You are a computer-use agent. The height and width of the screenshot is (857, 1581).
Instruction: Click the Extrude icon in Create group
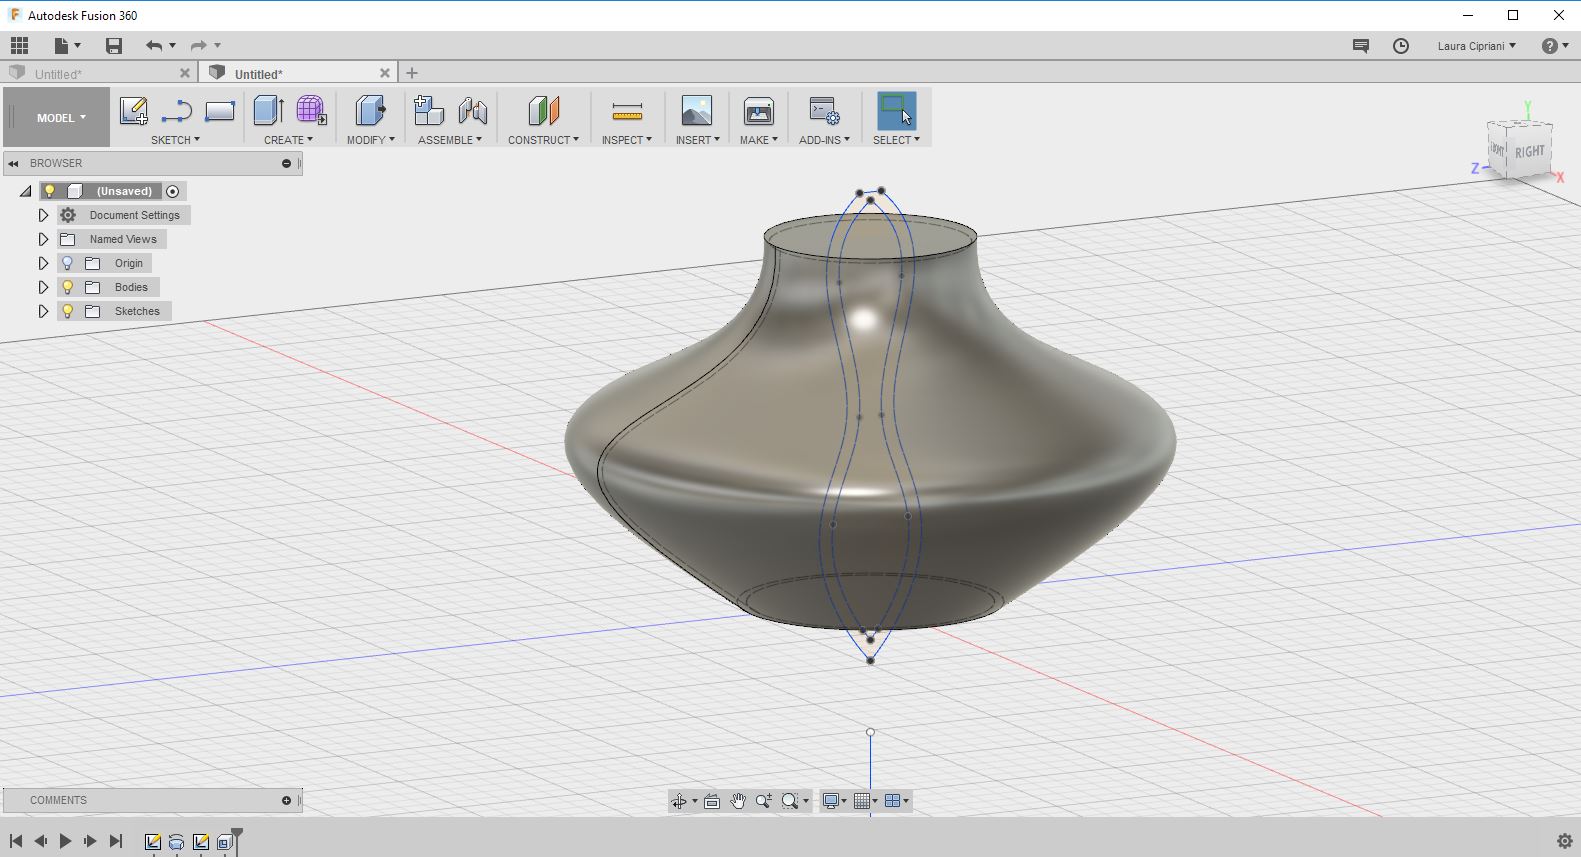[x=268, y=111]
